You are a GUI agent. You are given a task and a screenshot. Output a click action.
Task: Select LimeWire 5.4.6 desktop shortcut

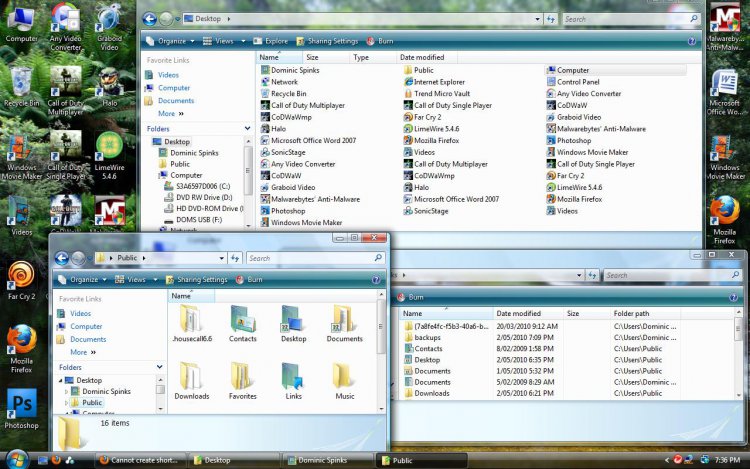[109, 155]
